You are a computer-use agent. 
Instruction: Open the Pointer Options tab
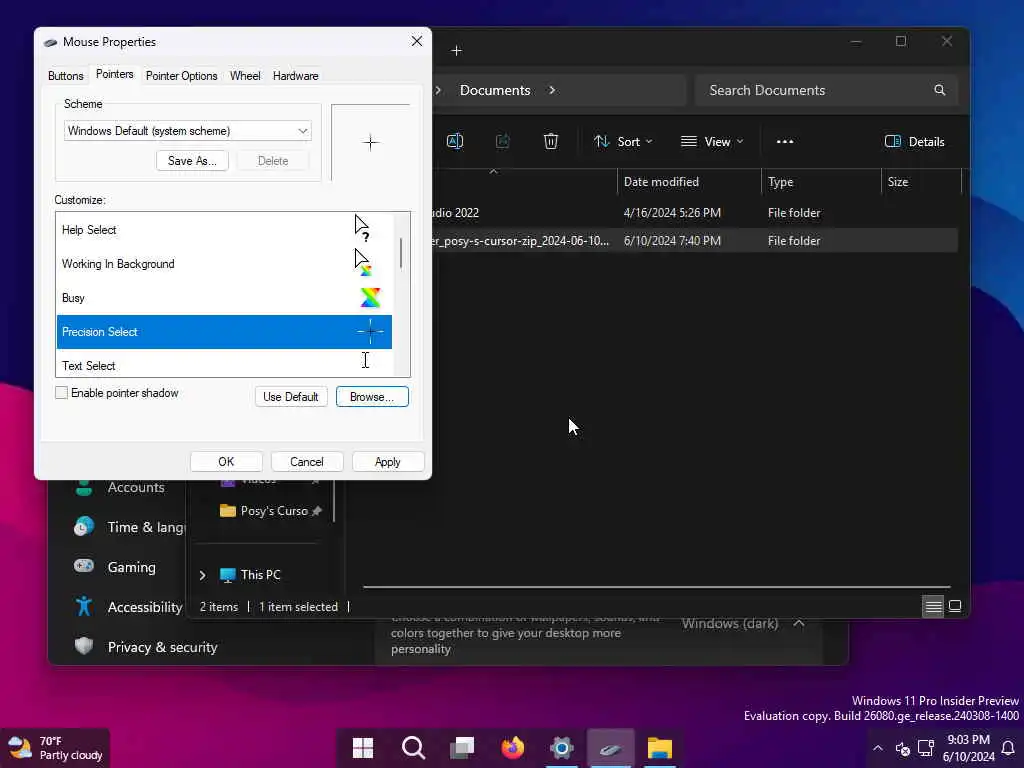(182, 76)
